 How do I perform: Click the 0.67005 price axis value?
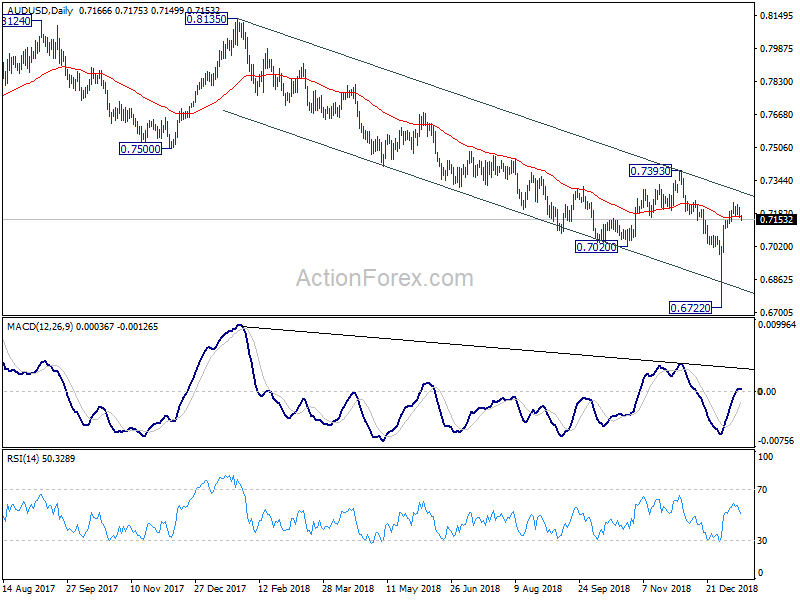point(777,312)
